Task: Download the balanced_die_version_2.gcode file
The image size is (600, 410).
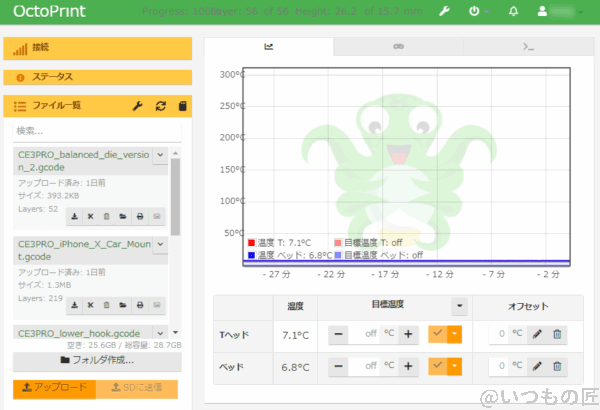Action: pyautogui.click(x=73, y=216)
